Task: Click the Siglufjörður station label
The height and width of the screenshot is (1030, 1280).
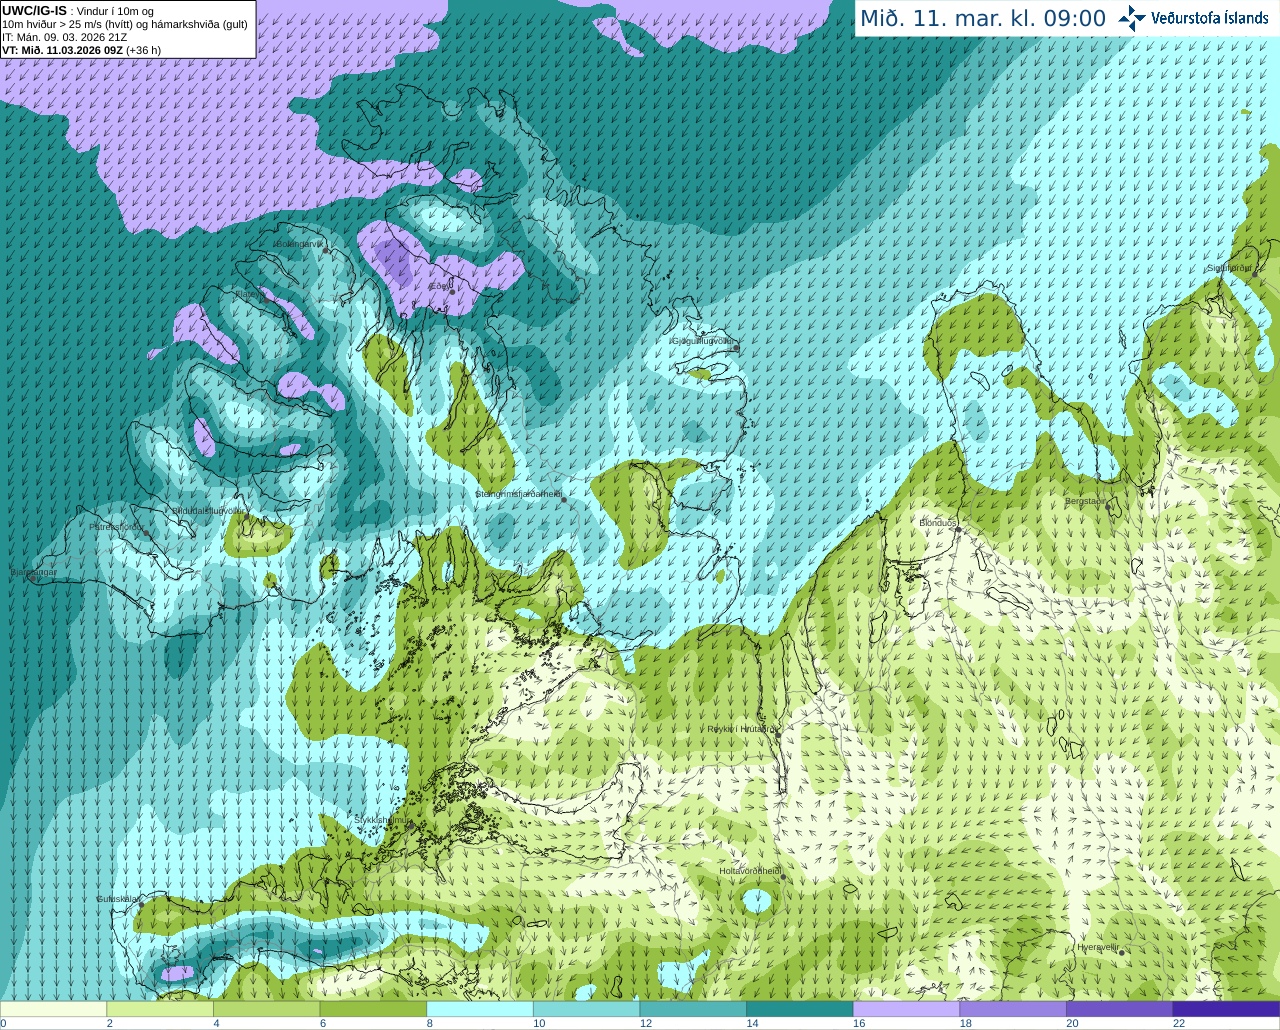Action: (x=1228, y=268)
